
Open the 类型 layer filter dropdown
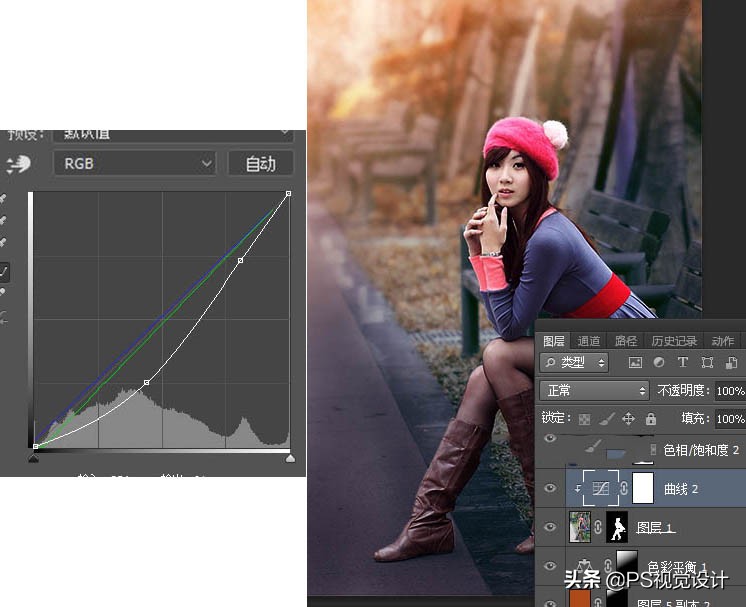pyautogui.click(x=574, y=362)
